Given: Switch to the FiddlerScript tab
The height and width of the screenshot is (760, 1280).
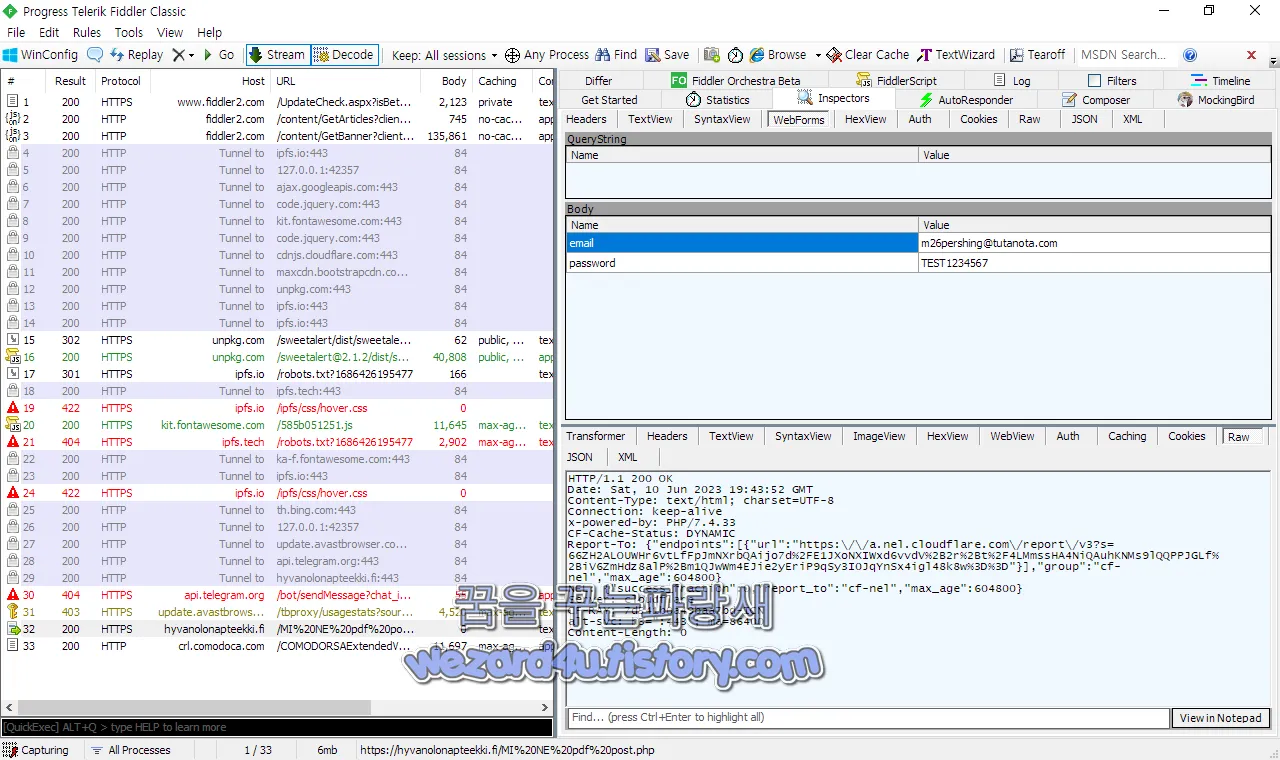Looking at the screenshot, I should [x=896, y=81].
